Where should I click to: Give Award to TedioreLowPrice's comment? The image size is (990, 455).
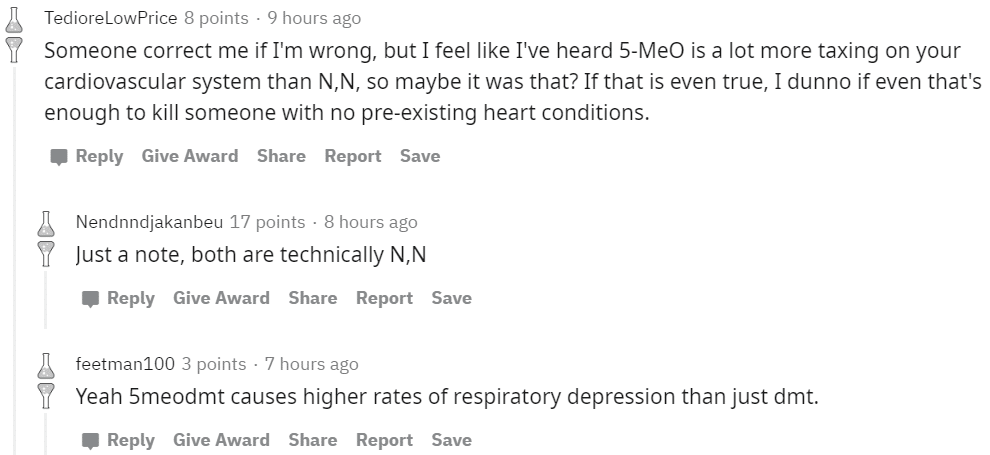tap(189, 156)
